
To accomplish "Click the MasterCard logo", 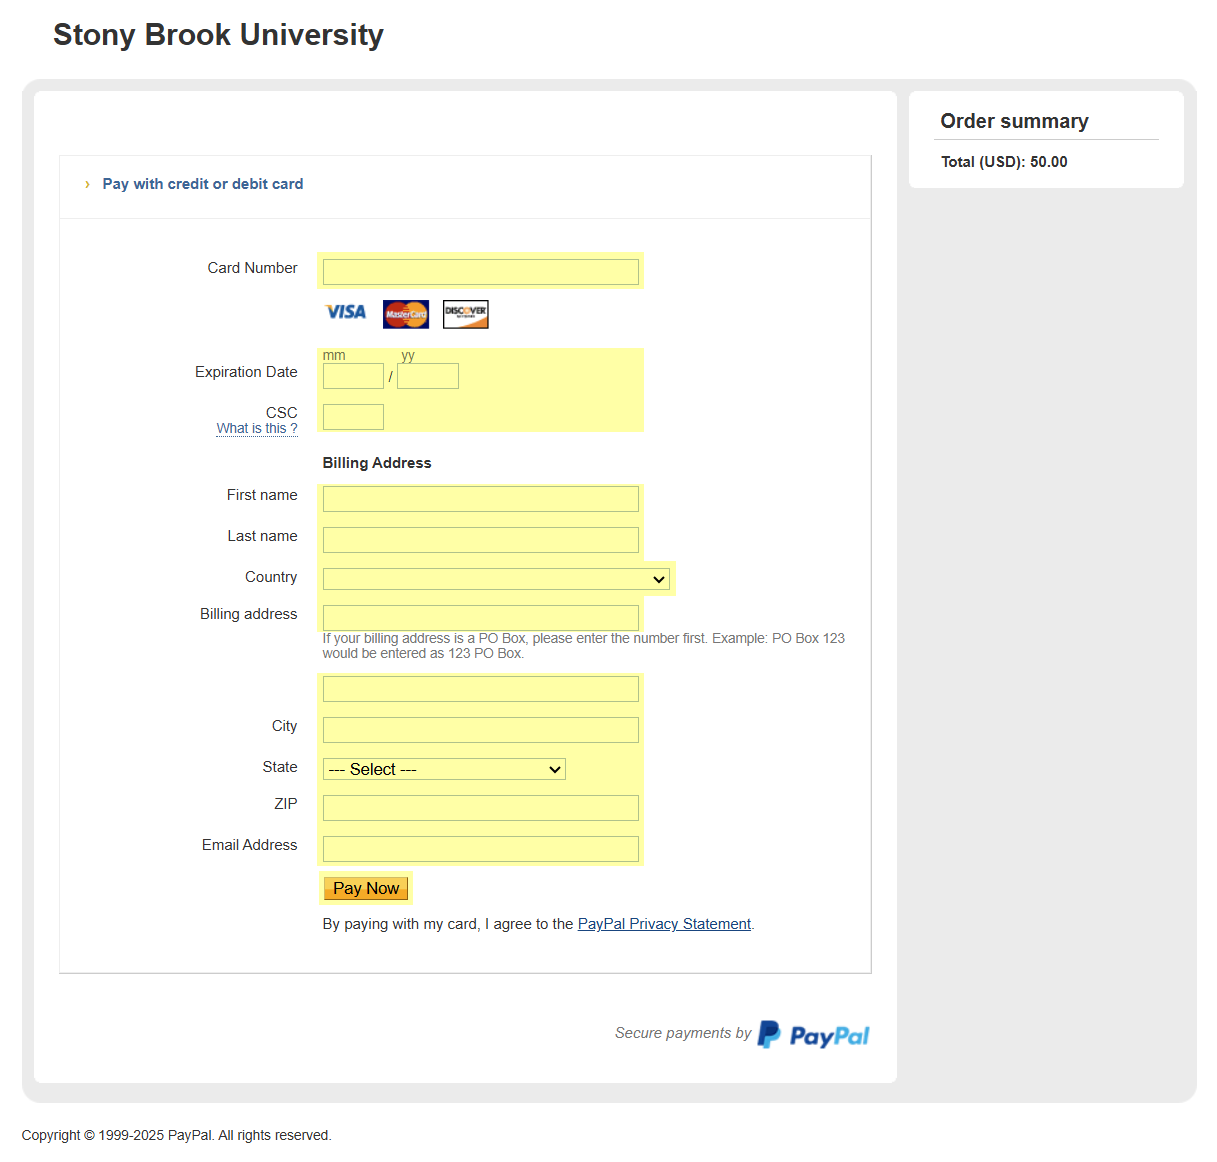I will pyautogui.click(x=406, y=314).
